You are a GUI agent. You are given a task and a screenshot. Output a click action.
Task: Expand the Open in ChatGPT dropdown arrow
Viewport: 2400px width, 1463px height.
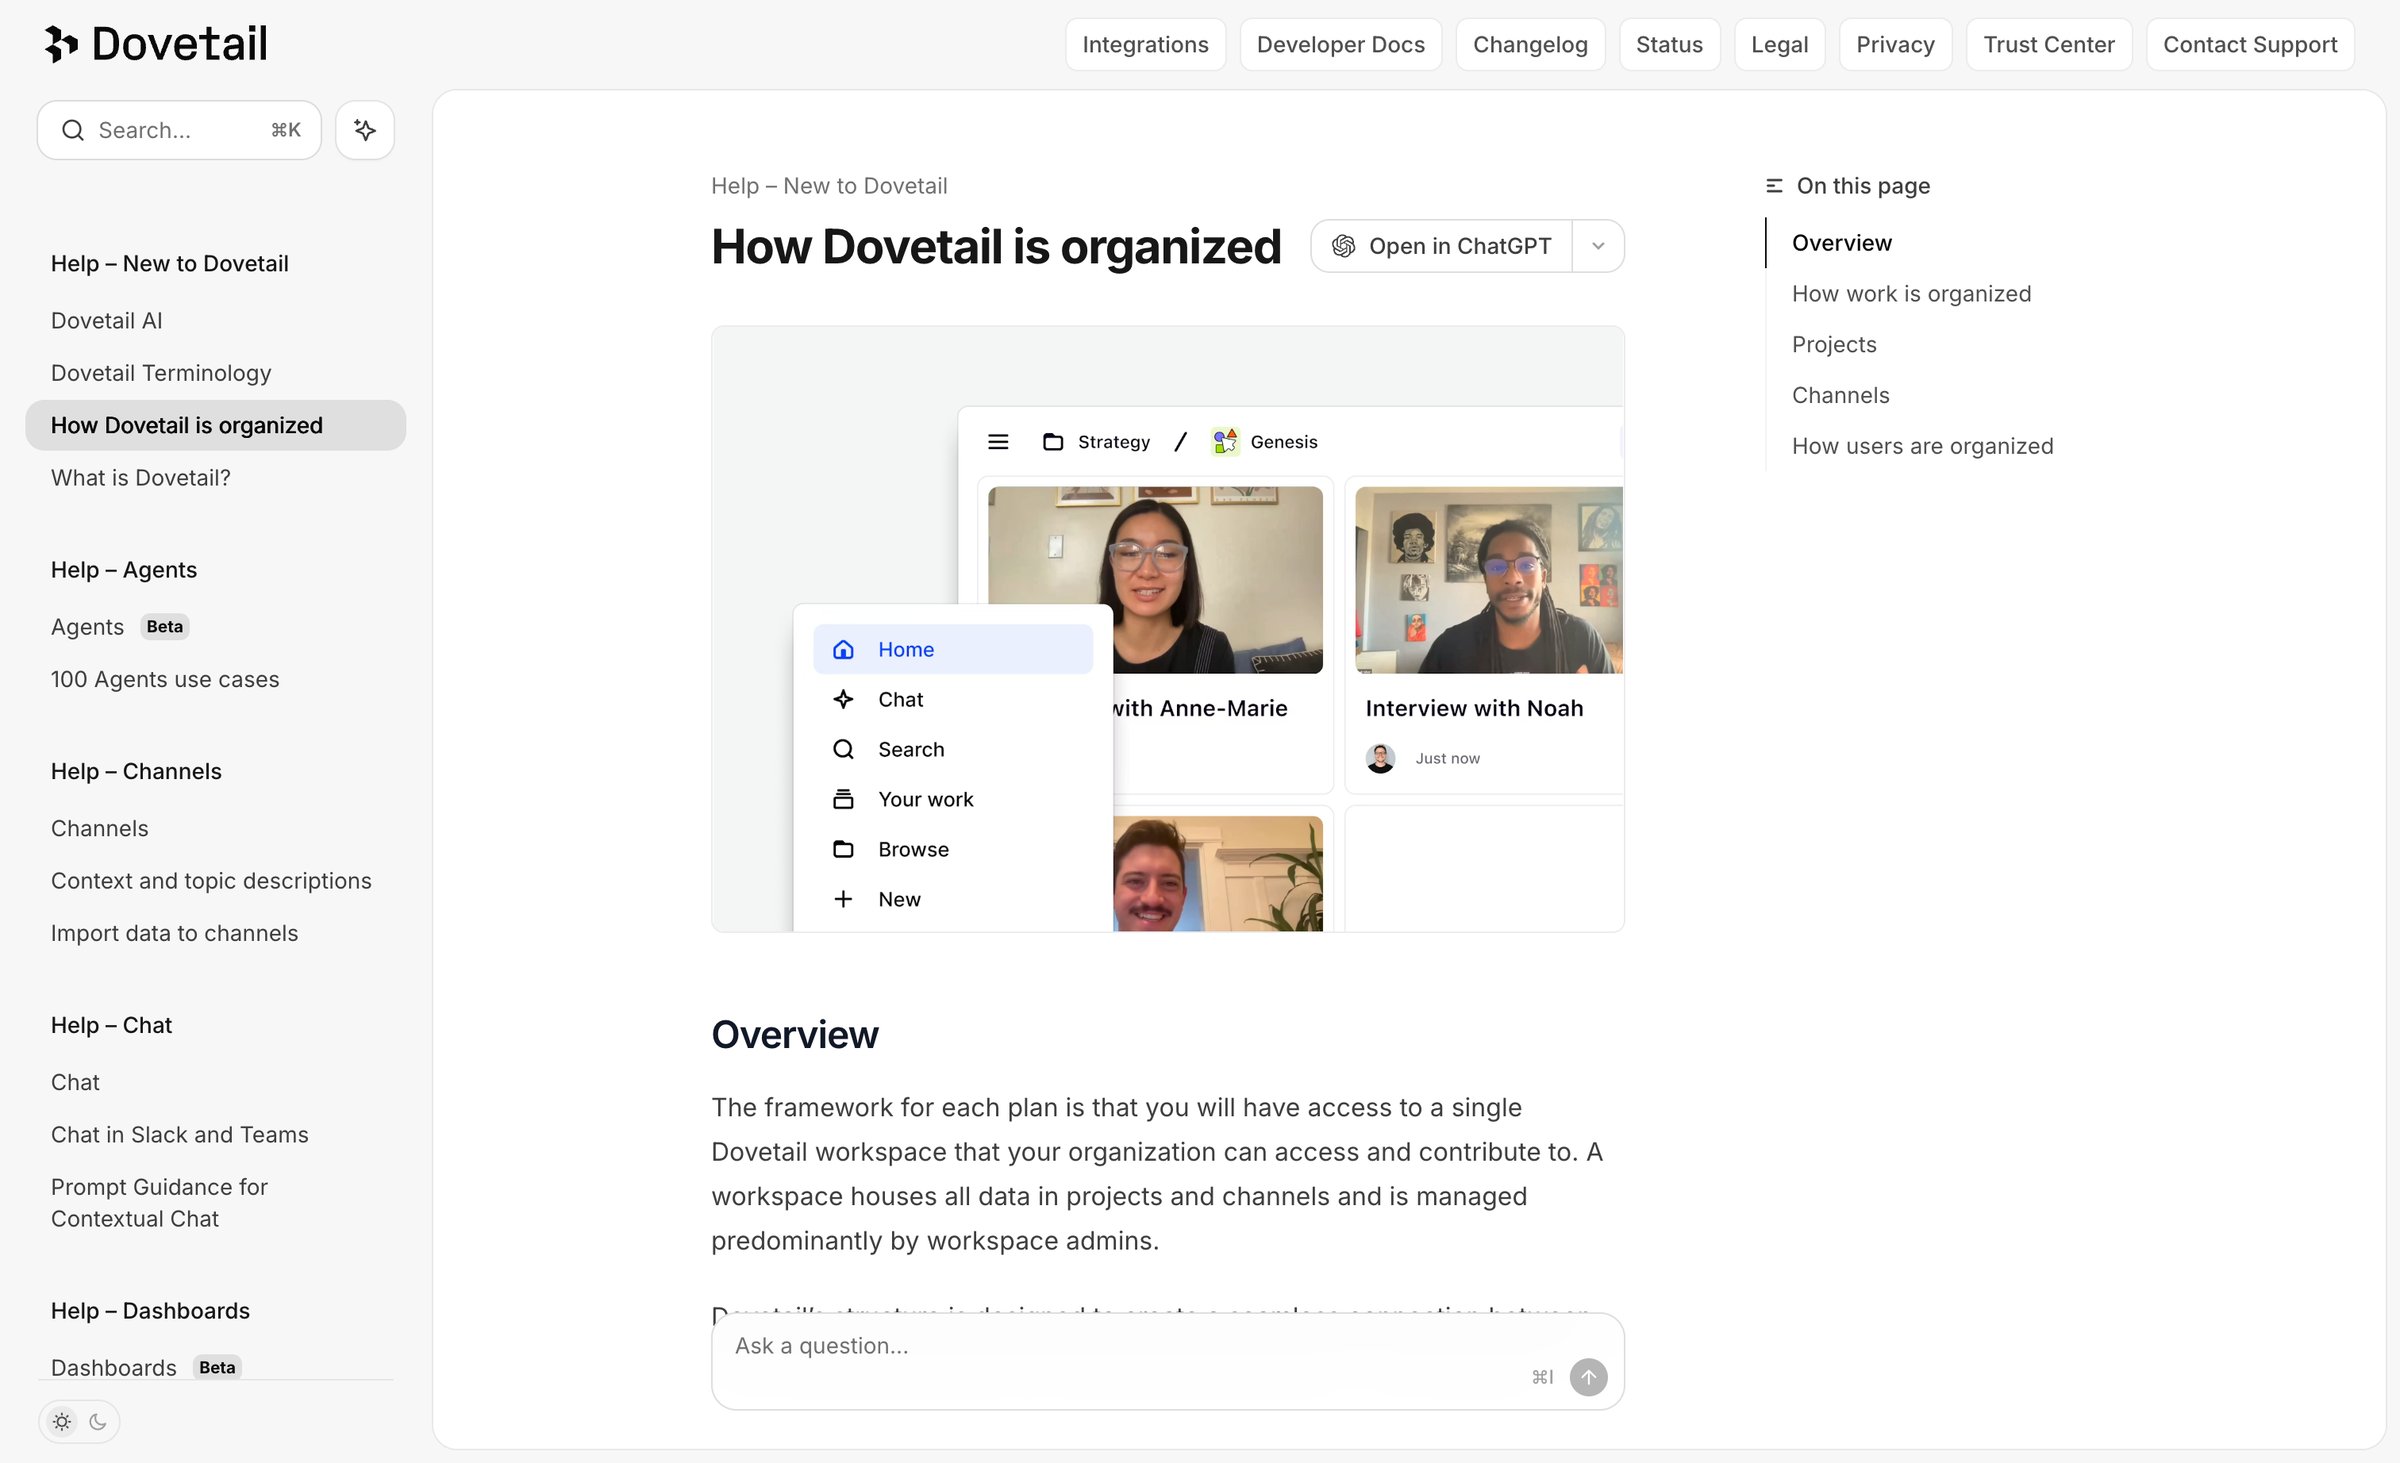tap(1598, 246)
